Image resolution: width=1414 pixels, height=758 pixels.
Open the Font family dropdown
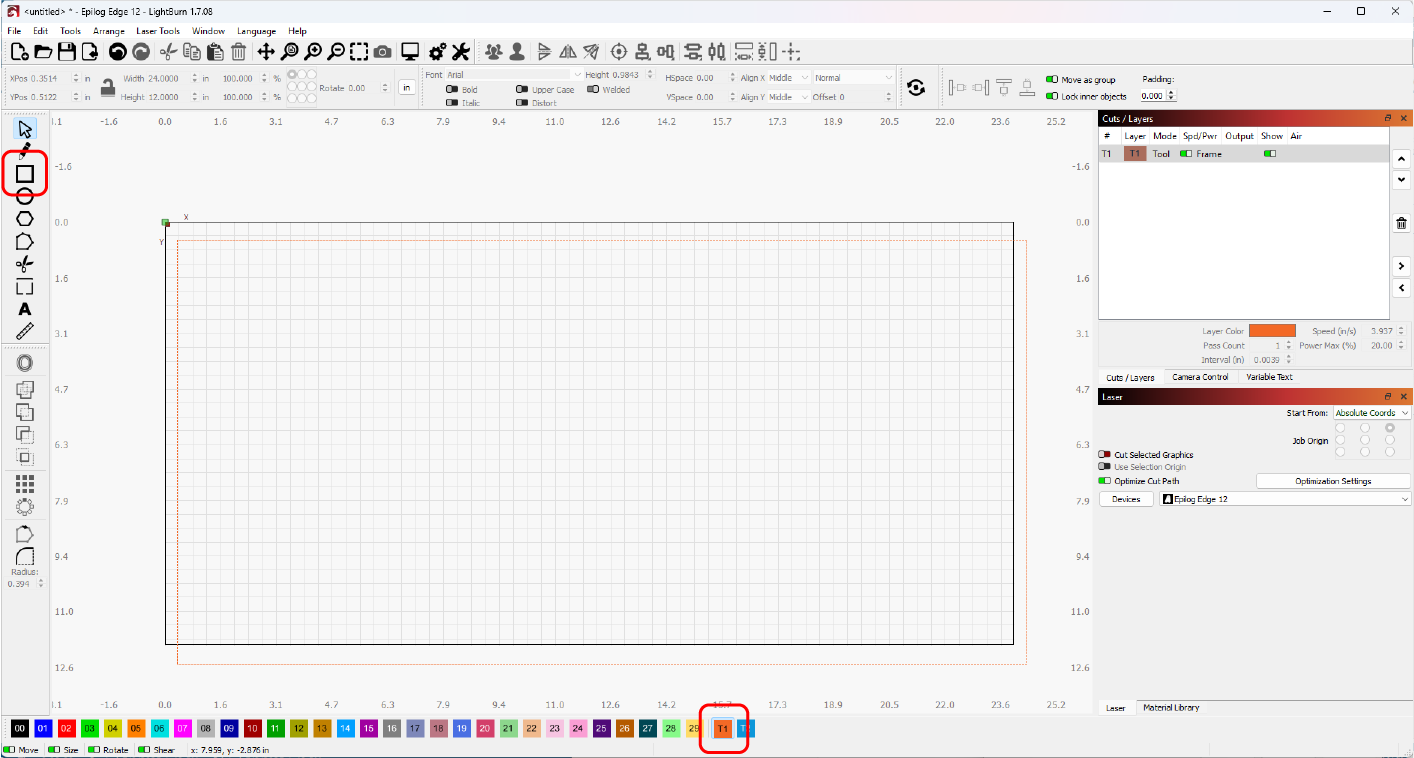(510, 73)
